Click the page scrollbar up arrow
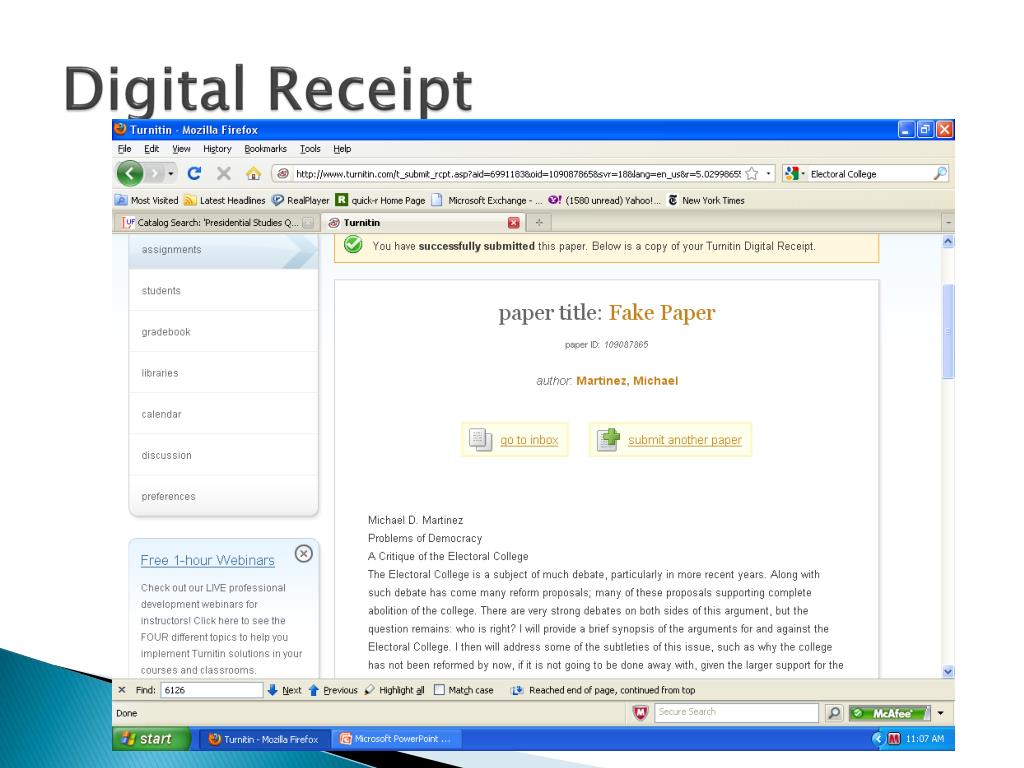1024x768 pixels. point(948,242)
